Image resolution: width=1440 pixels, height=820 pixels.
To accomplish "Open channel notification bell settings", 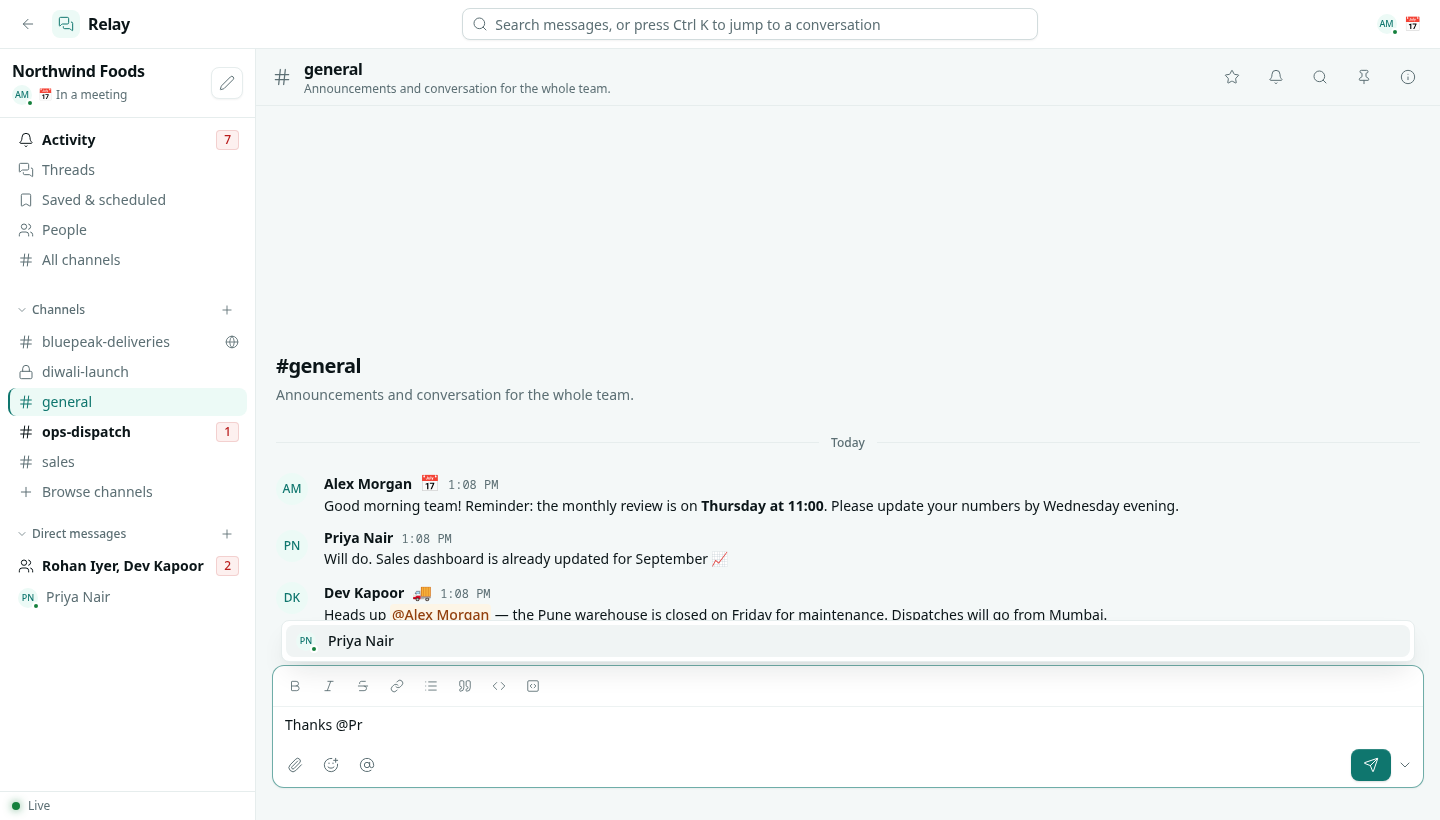I will (1276, 77).
